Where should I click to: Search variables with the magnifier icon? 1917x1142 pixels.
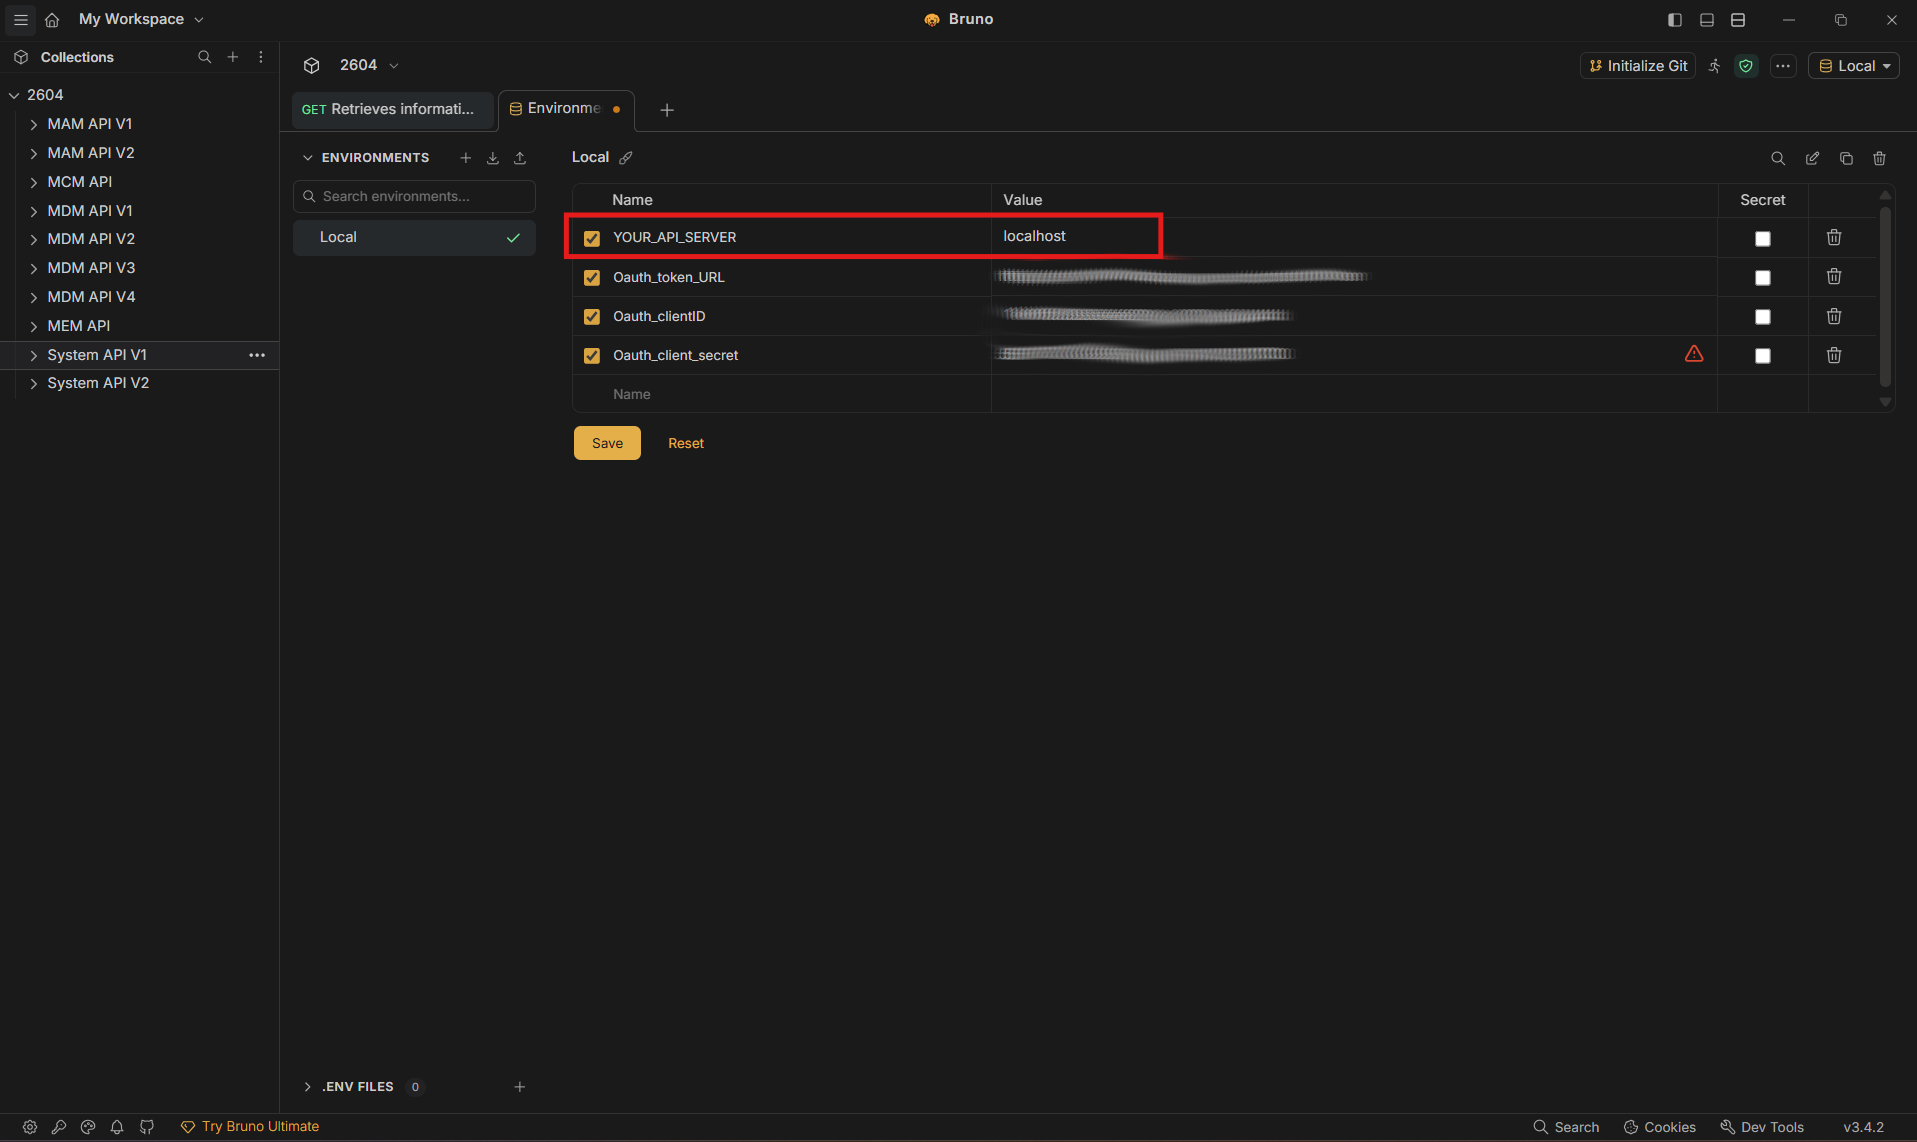tap(1778, 158)
